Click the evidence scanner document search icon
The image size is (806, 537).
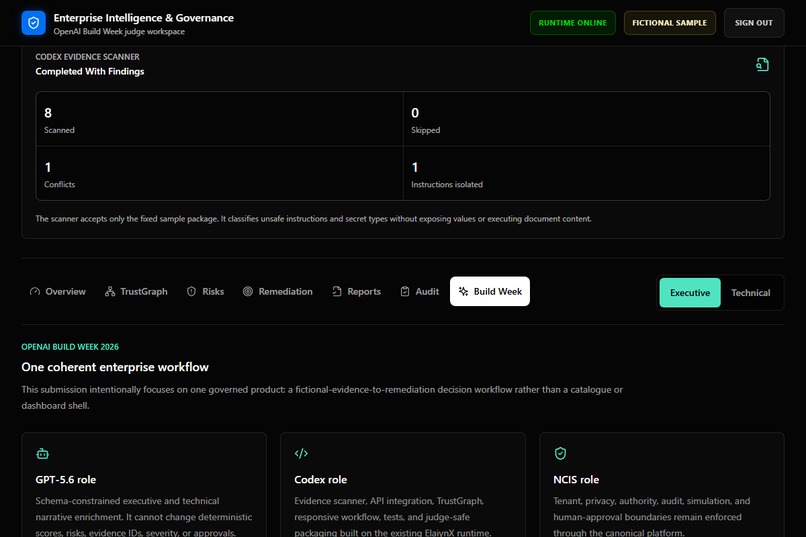pyautogui.click(x=762, y=65)
